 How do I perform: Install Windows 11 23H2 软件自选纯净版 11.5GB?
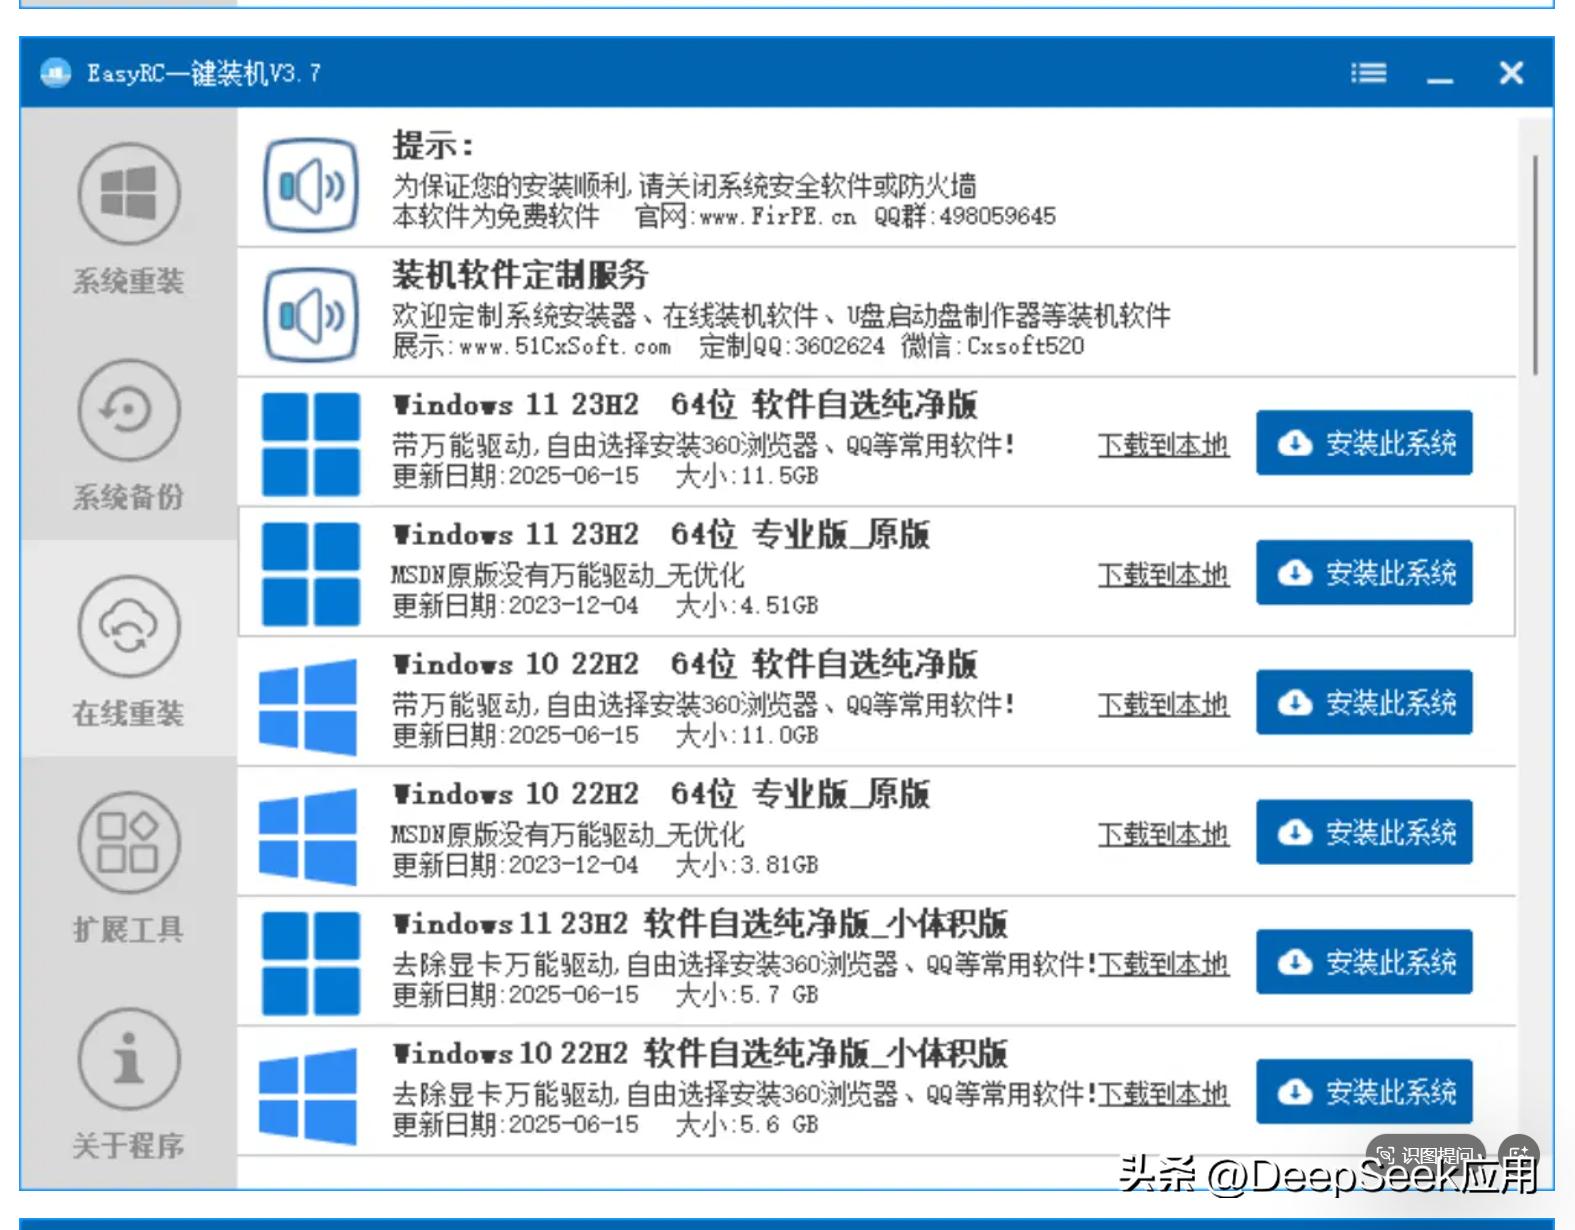click(x=1364, y=443)
